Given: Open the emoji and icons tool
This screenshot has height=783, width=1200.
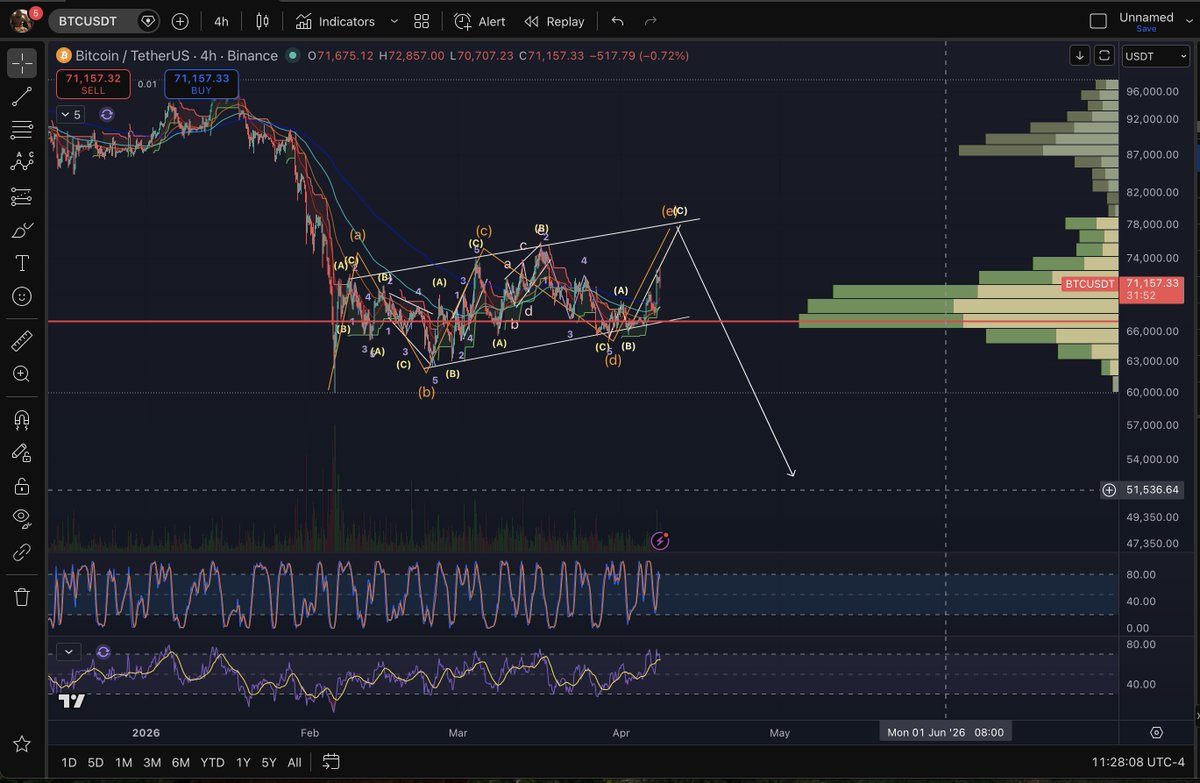Looking at the screenshot, I should click(22, 297).
